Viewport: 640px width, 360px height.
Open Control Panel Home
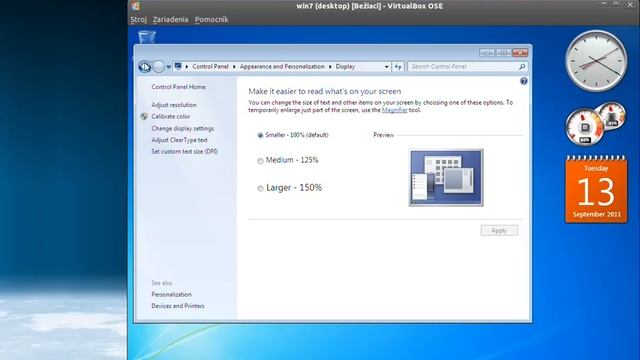[178, 87]
